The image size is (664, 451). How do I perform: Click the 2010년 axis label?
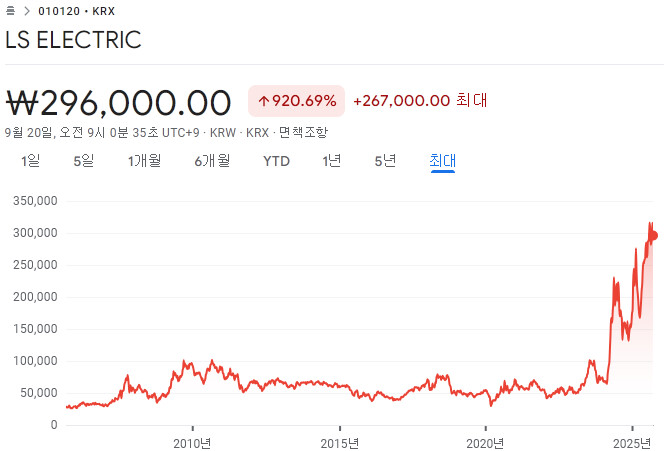(x=192, y=443)
